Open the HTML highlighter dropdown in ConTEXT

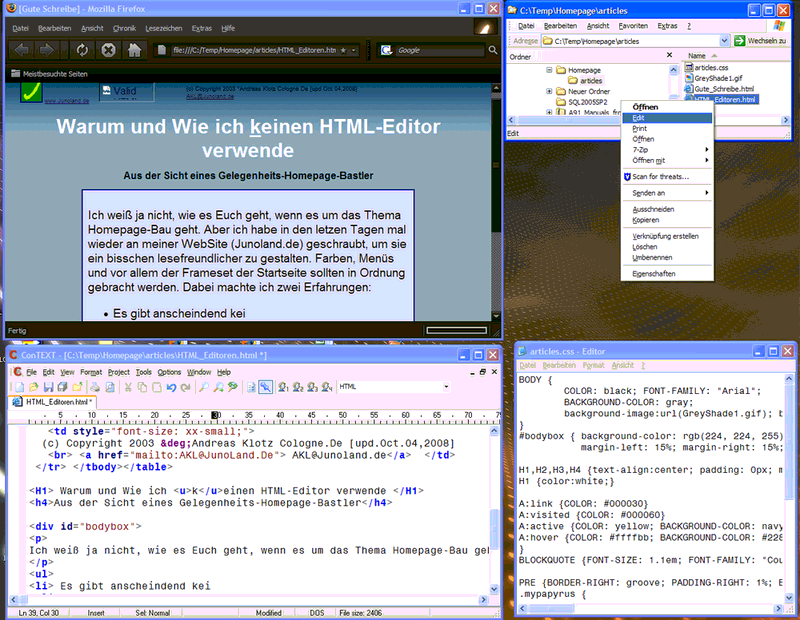click(448, 387)
